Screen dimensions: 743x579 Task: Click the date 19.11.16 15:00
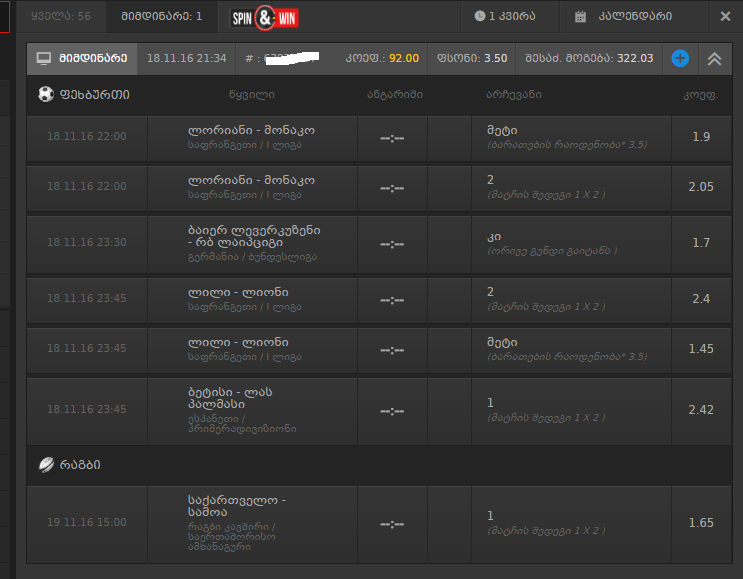coord(87,522)
